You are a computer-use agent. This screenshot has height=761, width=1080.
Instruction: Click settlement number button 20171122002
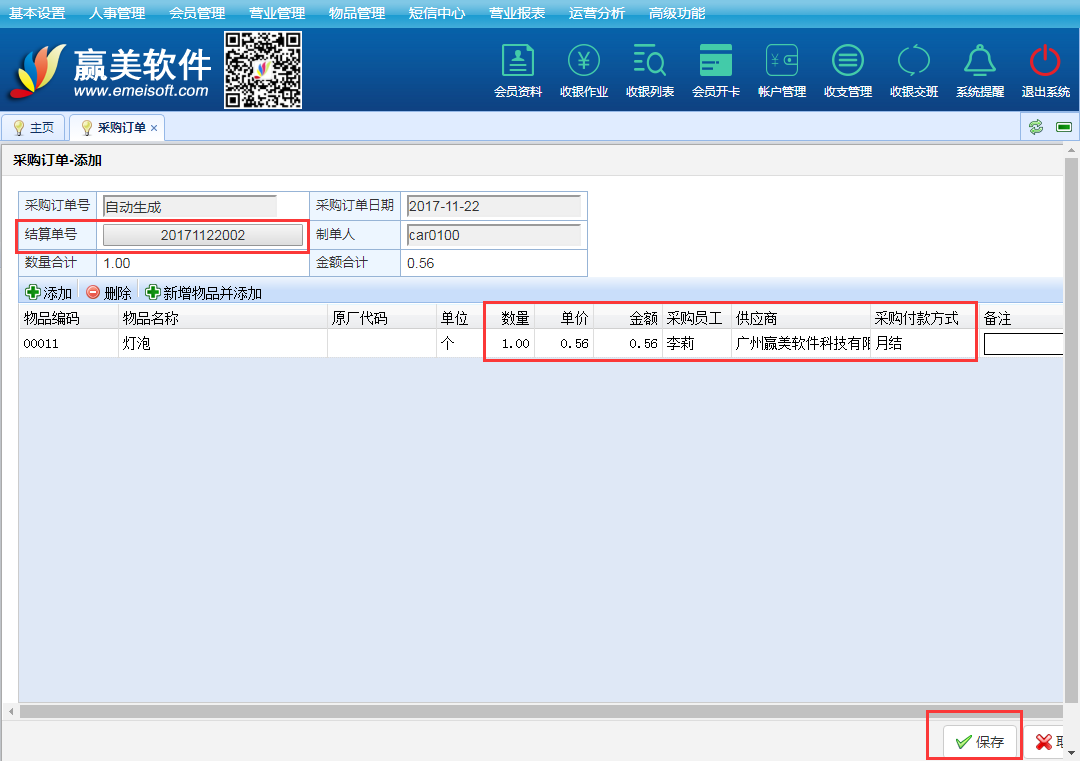click(x=203, y=235)
